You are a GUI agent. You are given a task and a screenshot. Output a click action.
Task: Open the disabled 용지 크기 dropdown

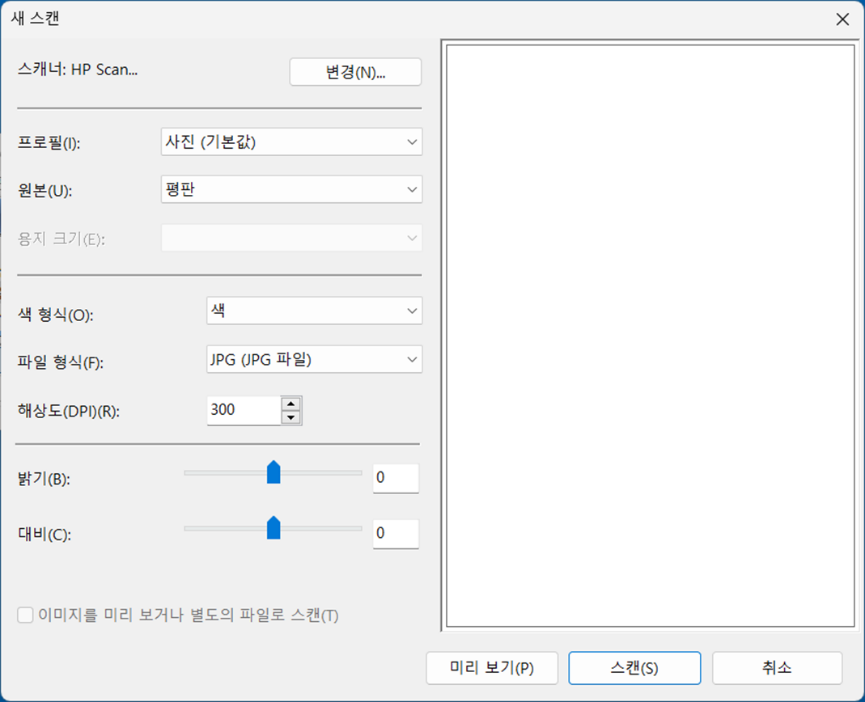point(291,238)
